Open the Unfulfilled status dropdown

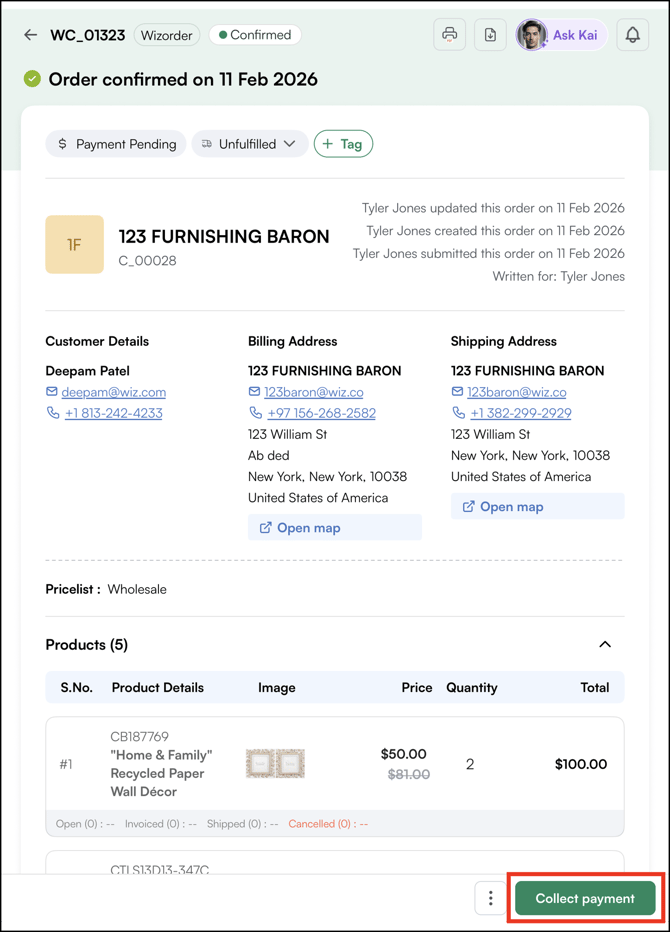(x=249, y=144)
